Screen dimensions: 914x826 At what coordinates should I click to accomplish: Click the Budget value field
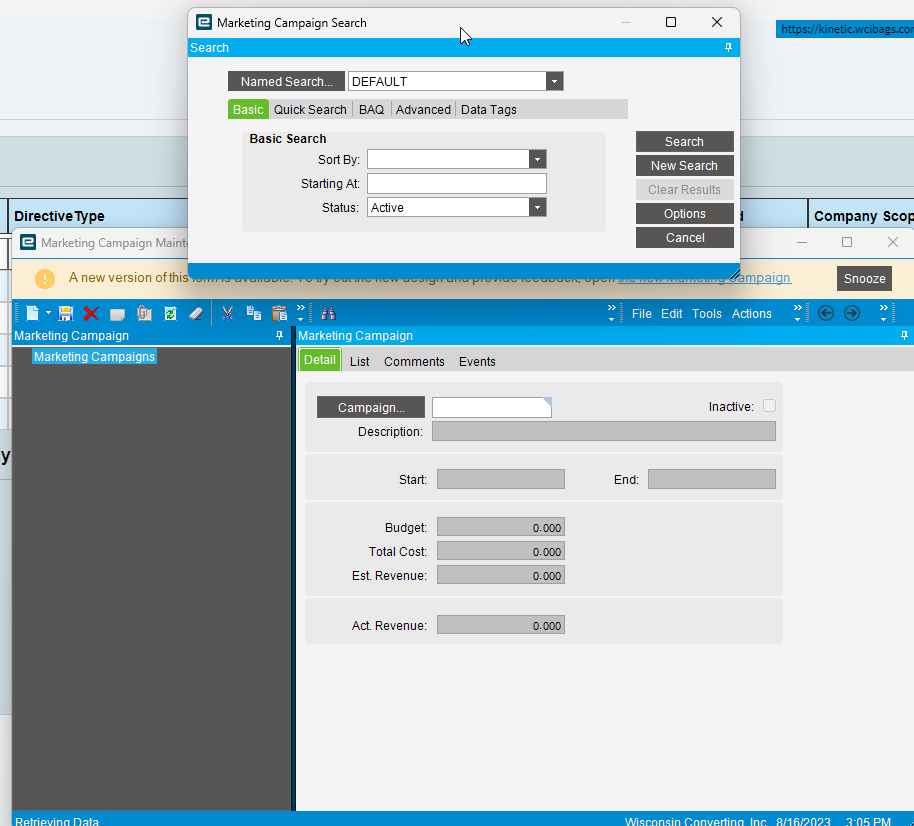pyautogui.click(x=501, y=527)
